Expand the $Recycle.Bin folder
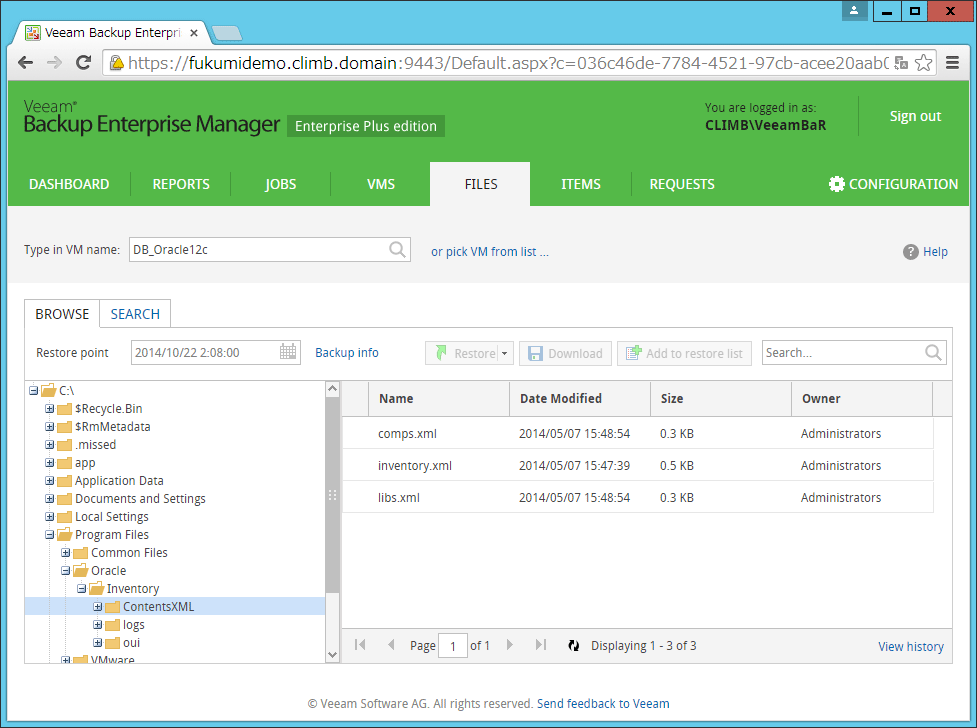This screenshot has width=977, height=728. tap(49, 409)
